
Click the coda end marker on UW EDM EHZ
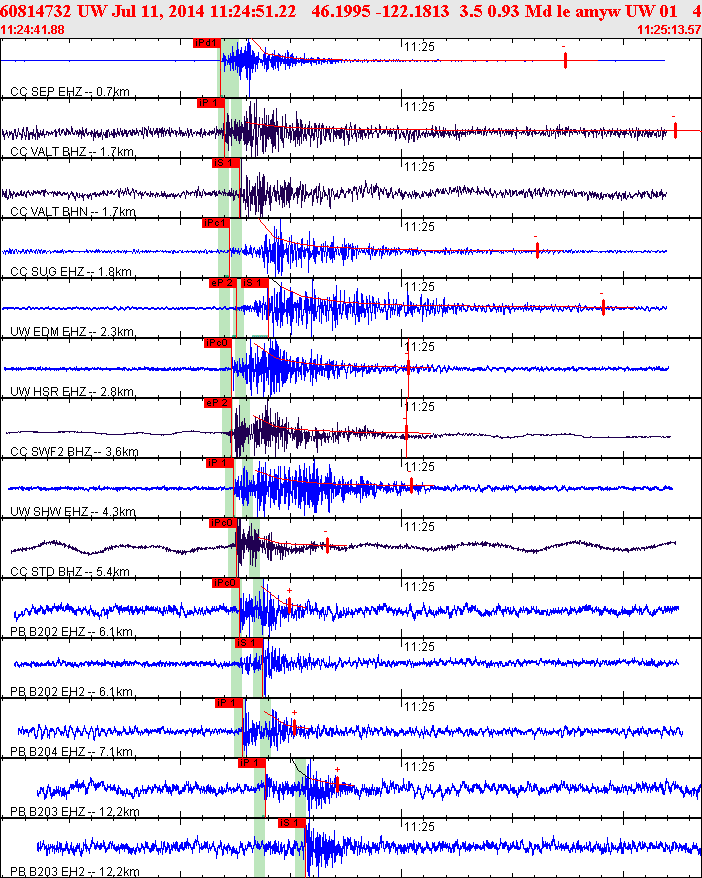click(603, 307)
